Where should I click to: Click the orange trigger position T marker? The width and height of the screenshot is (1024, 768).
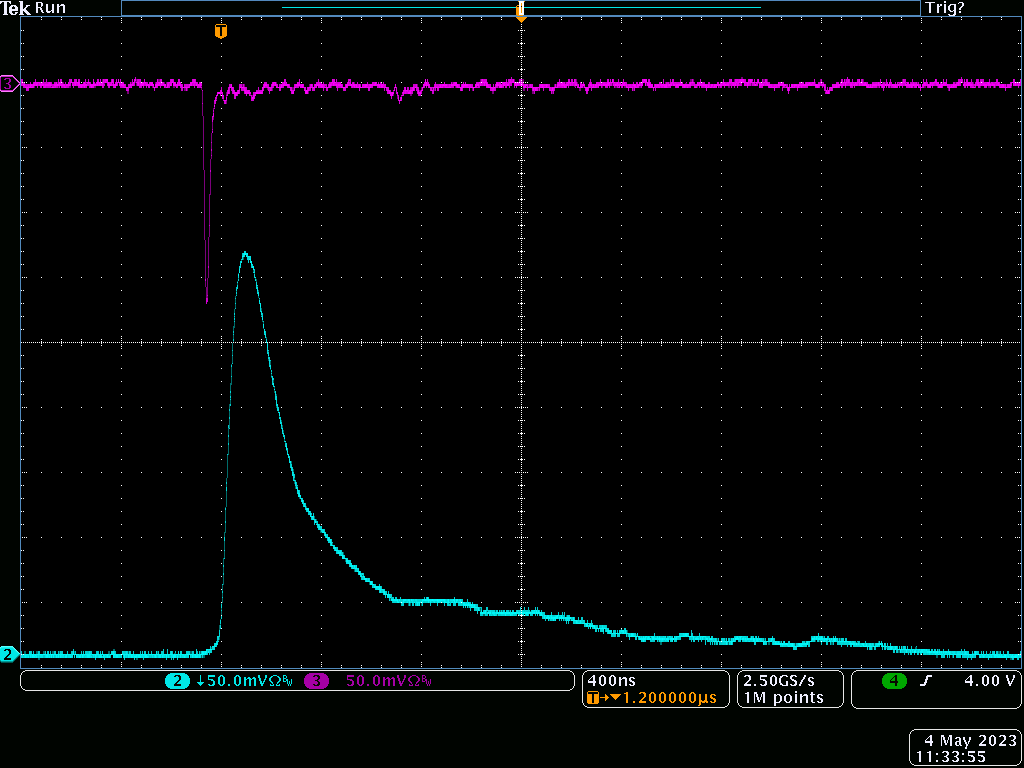click(221, 32)
